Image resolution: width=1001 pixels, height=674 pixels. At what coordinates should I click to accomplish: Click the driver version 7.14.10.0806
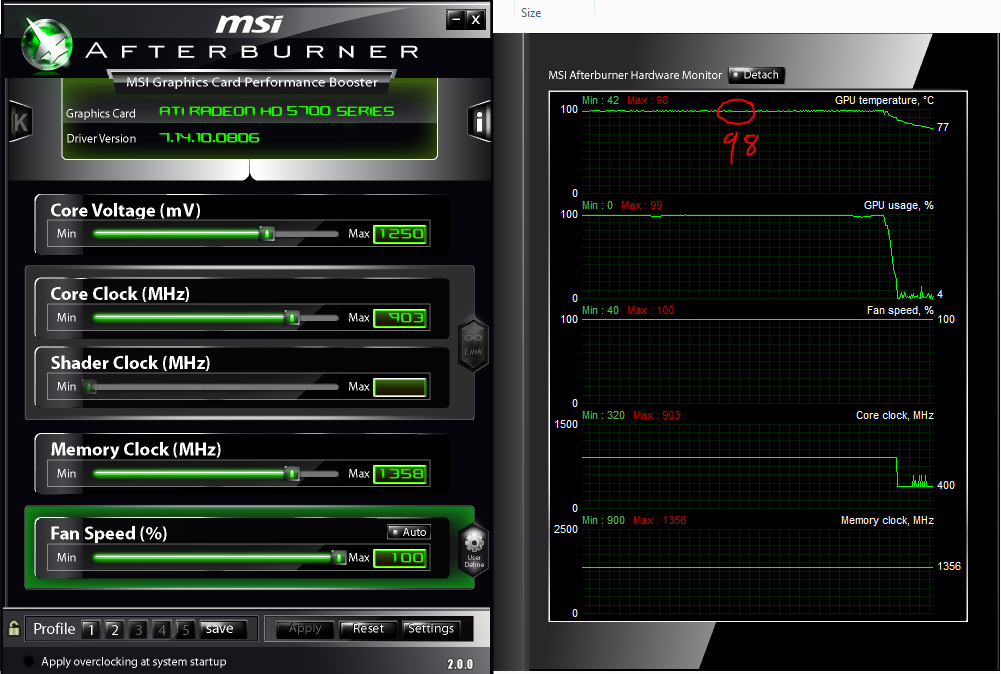tap(209, 138)
